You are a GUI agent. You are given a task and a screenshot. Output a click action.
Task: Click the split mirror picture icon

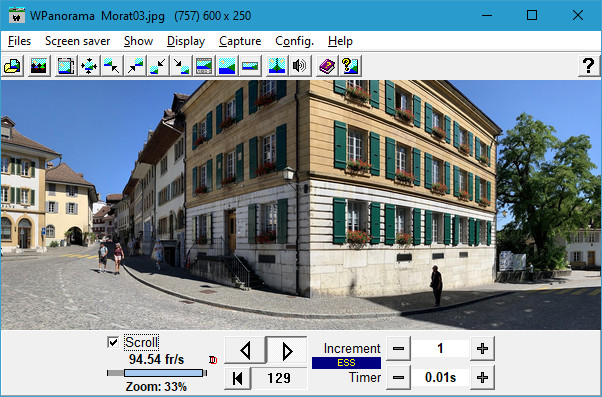pyautogui.click(x=277, y=66)
